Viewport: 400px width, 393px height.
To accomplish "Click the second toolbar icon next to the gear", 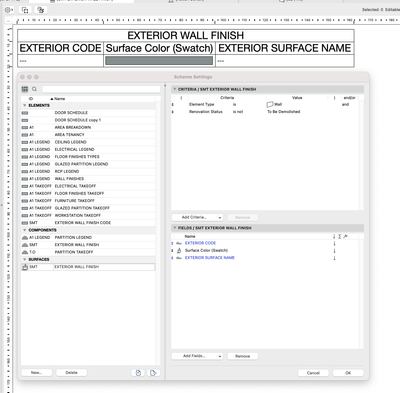I will point(25,10).
